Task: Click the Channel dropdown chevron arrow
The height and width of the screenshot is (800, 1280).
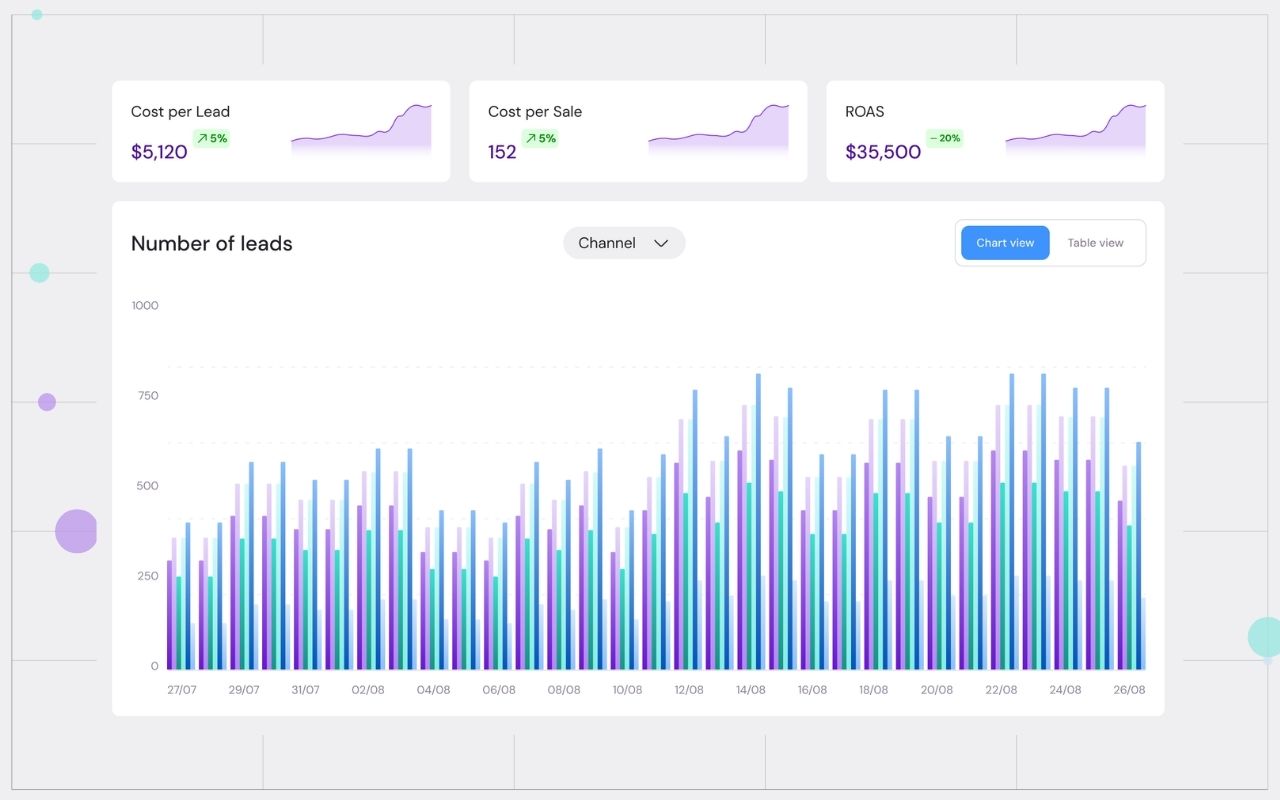Action: pyautogui.click(x=660, y=243)
